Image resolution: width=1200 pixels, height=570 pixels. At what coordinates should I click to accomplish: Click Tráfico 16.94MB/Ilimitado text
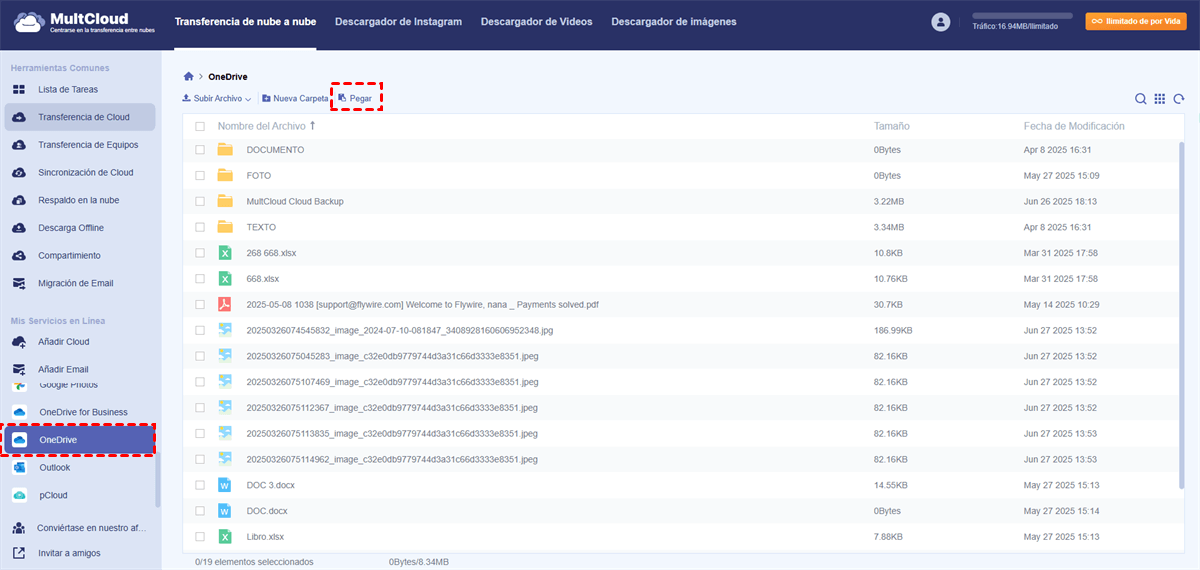tap(1015, 27)
